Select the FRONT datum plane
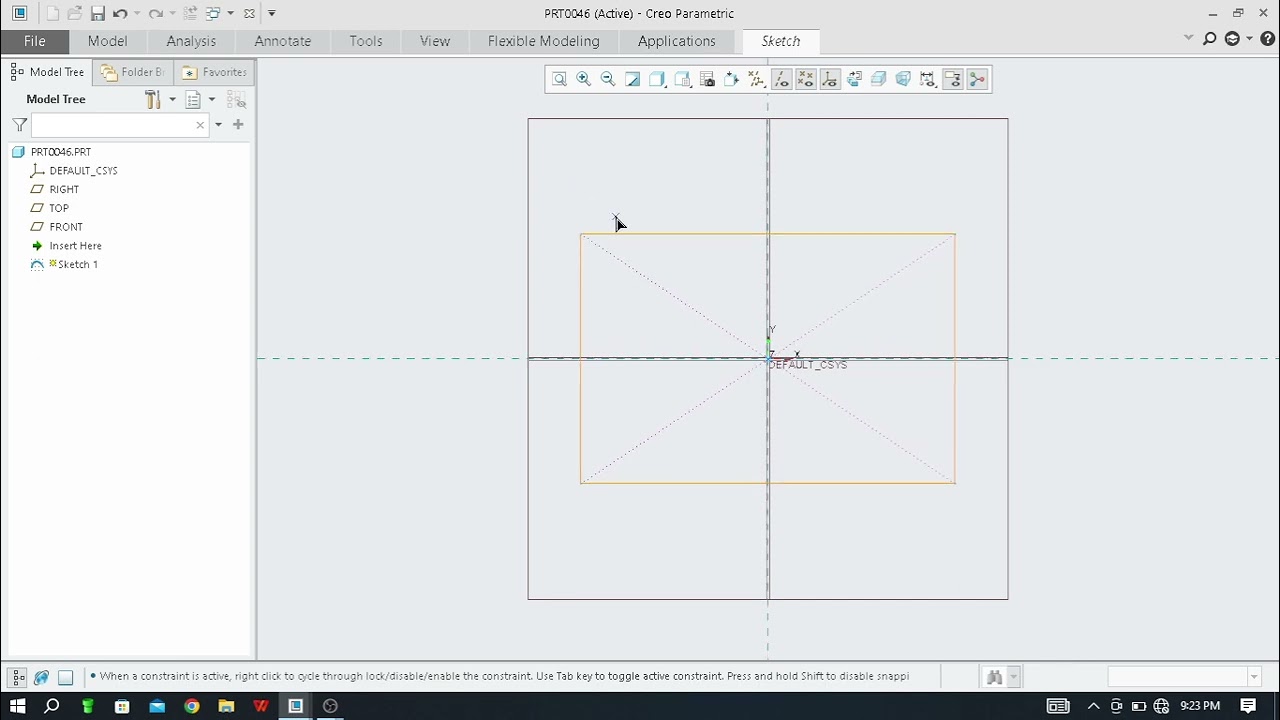 coord(66,227)
